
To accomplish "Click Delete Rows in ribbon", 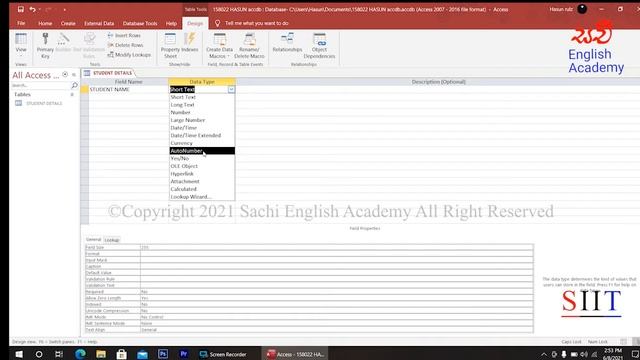I will [x=125, y=45].
